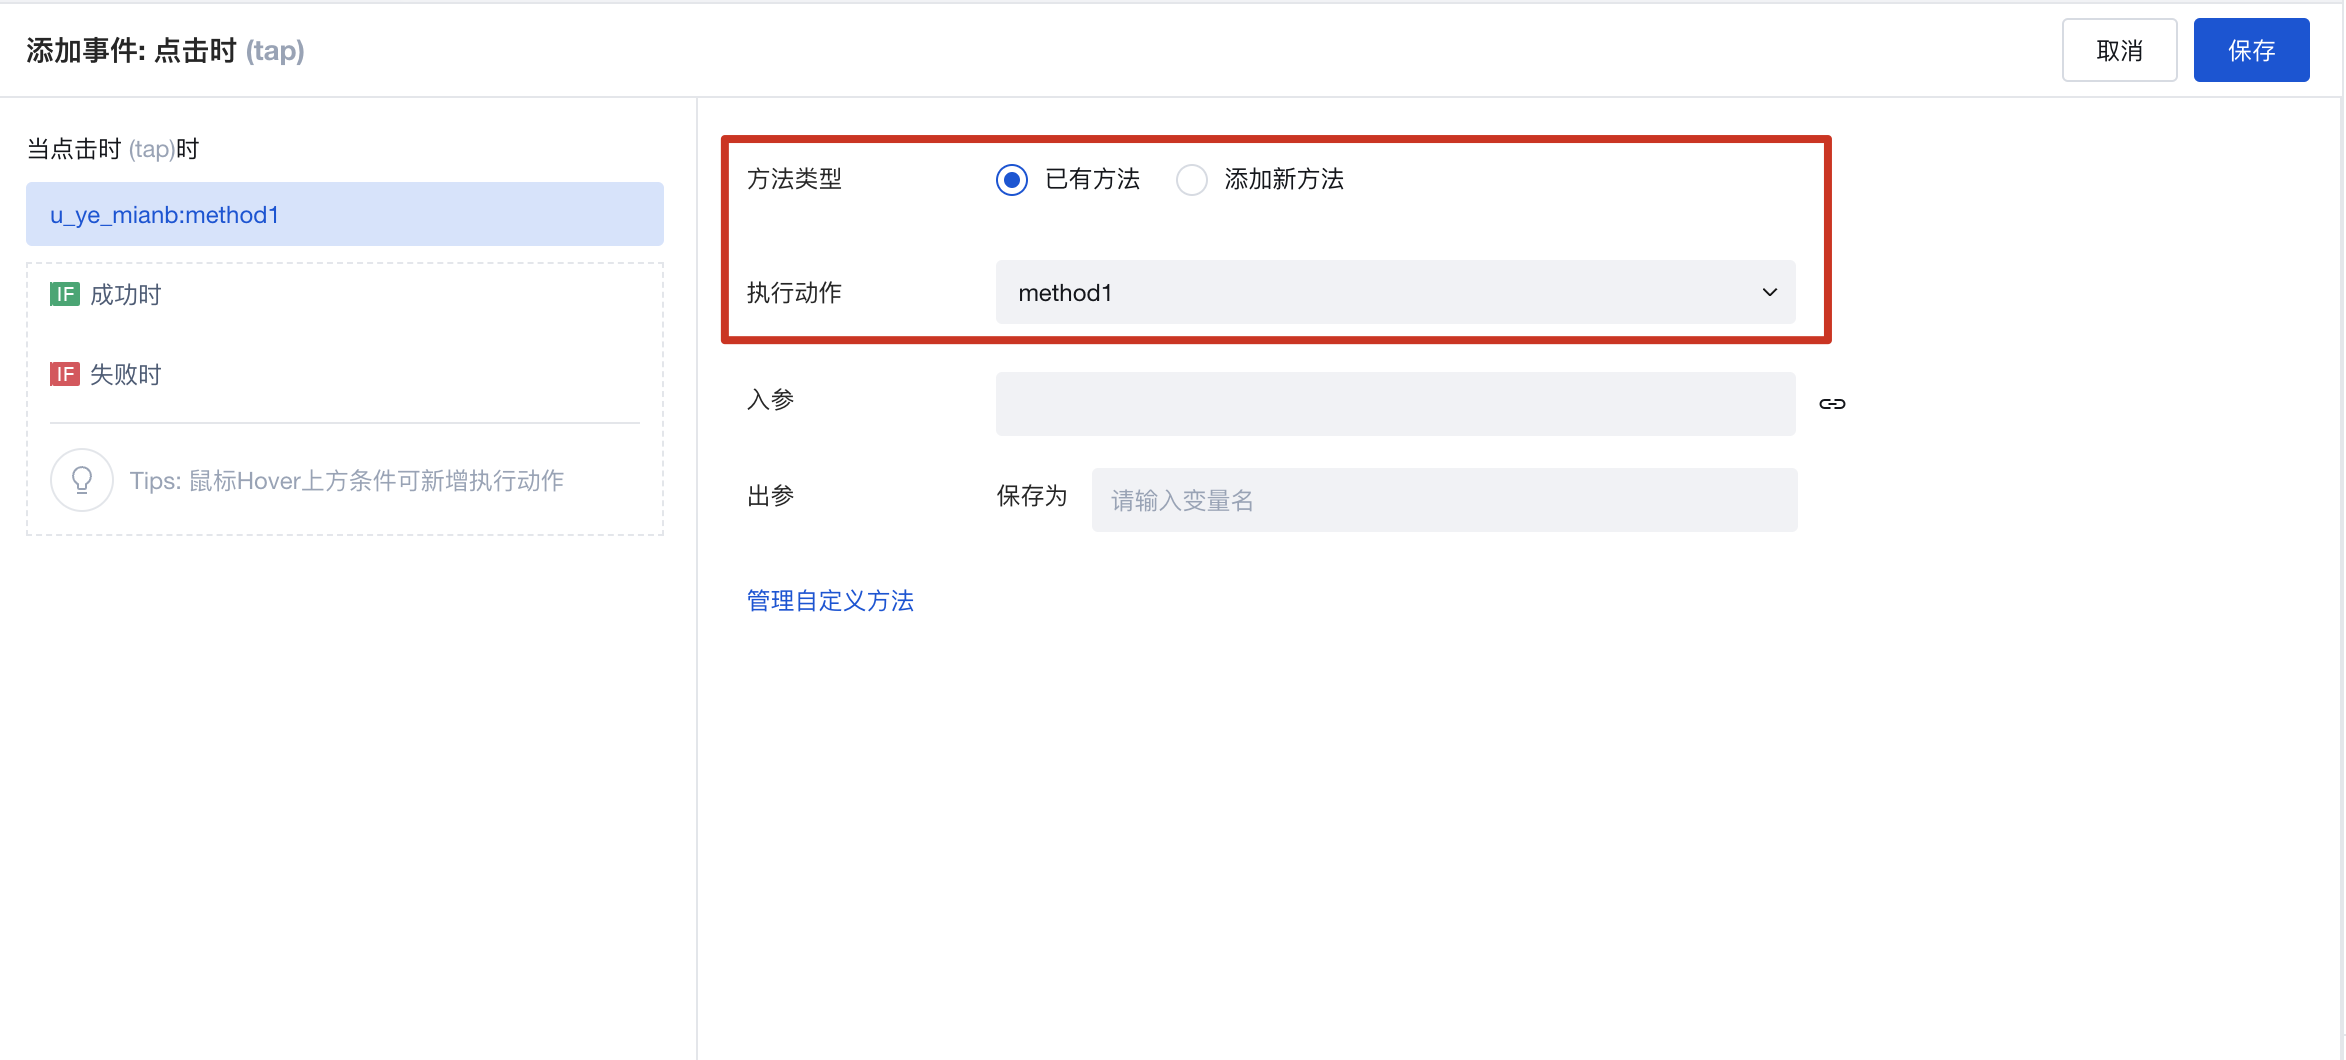The image size is (2346, 1060).
Task: Click the green IF badge for 成功时
Action: 65,294
